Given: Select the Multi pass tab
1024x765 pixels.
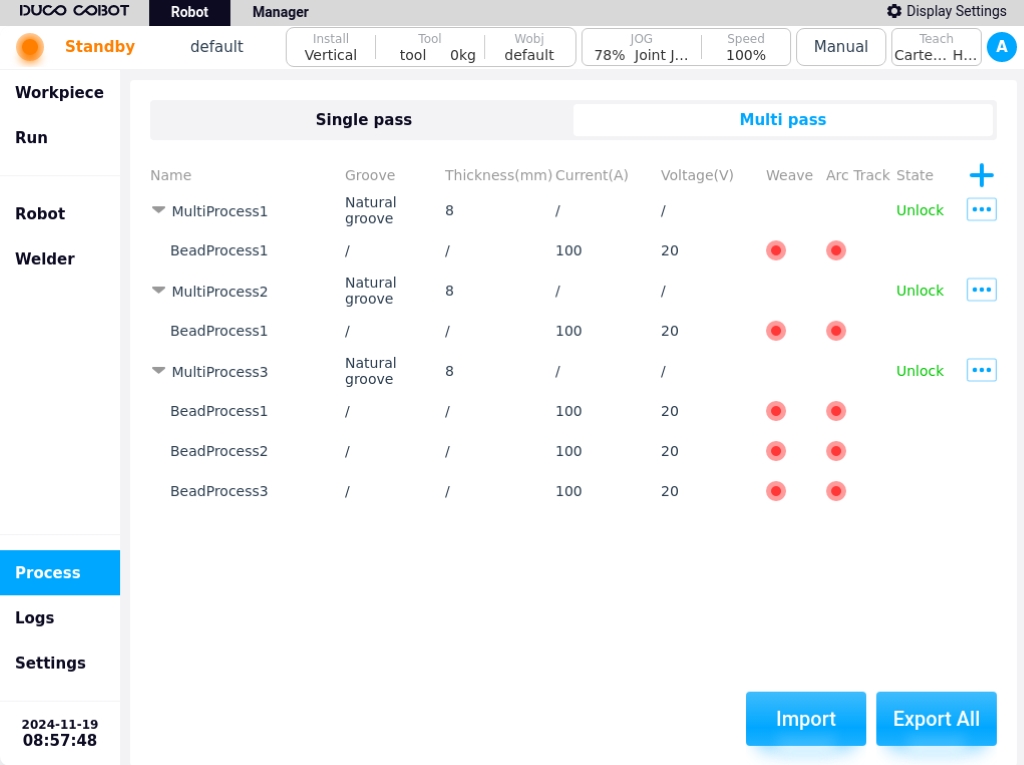Looking at the screenshot, I should [782, 120].
